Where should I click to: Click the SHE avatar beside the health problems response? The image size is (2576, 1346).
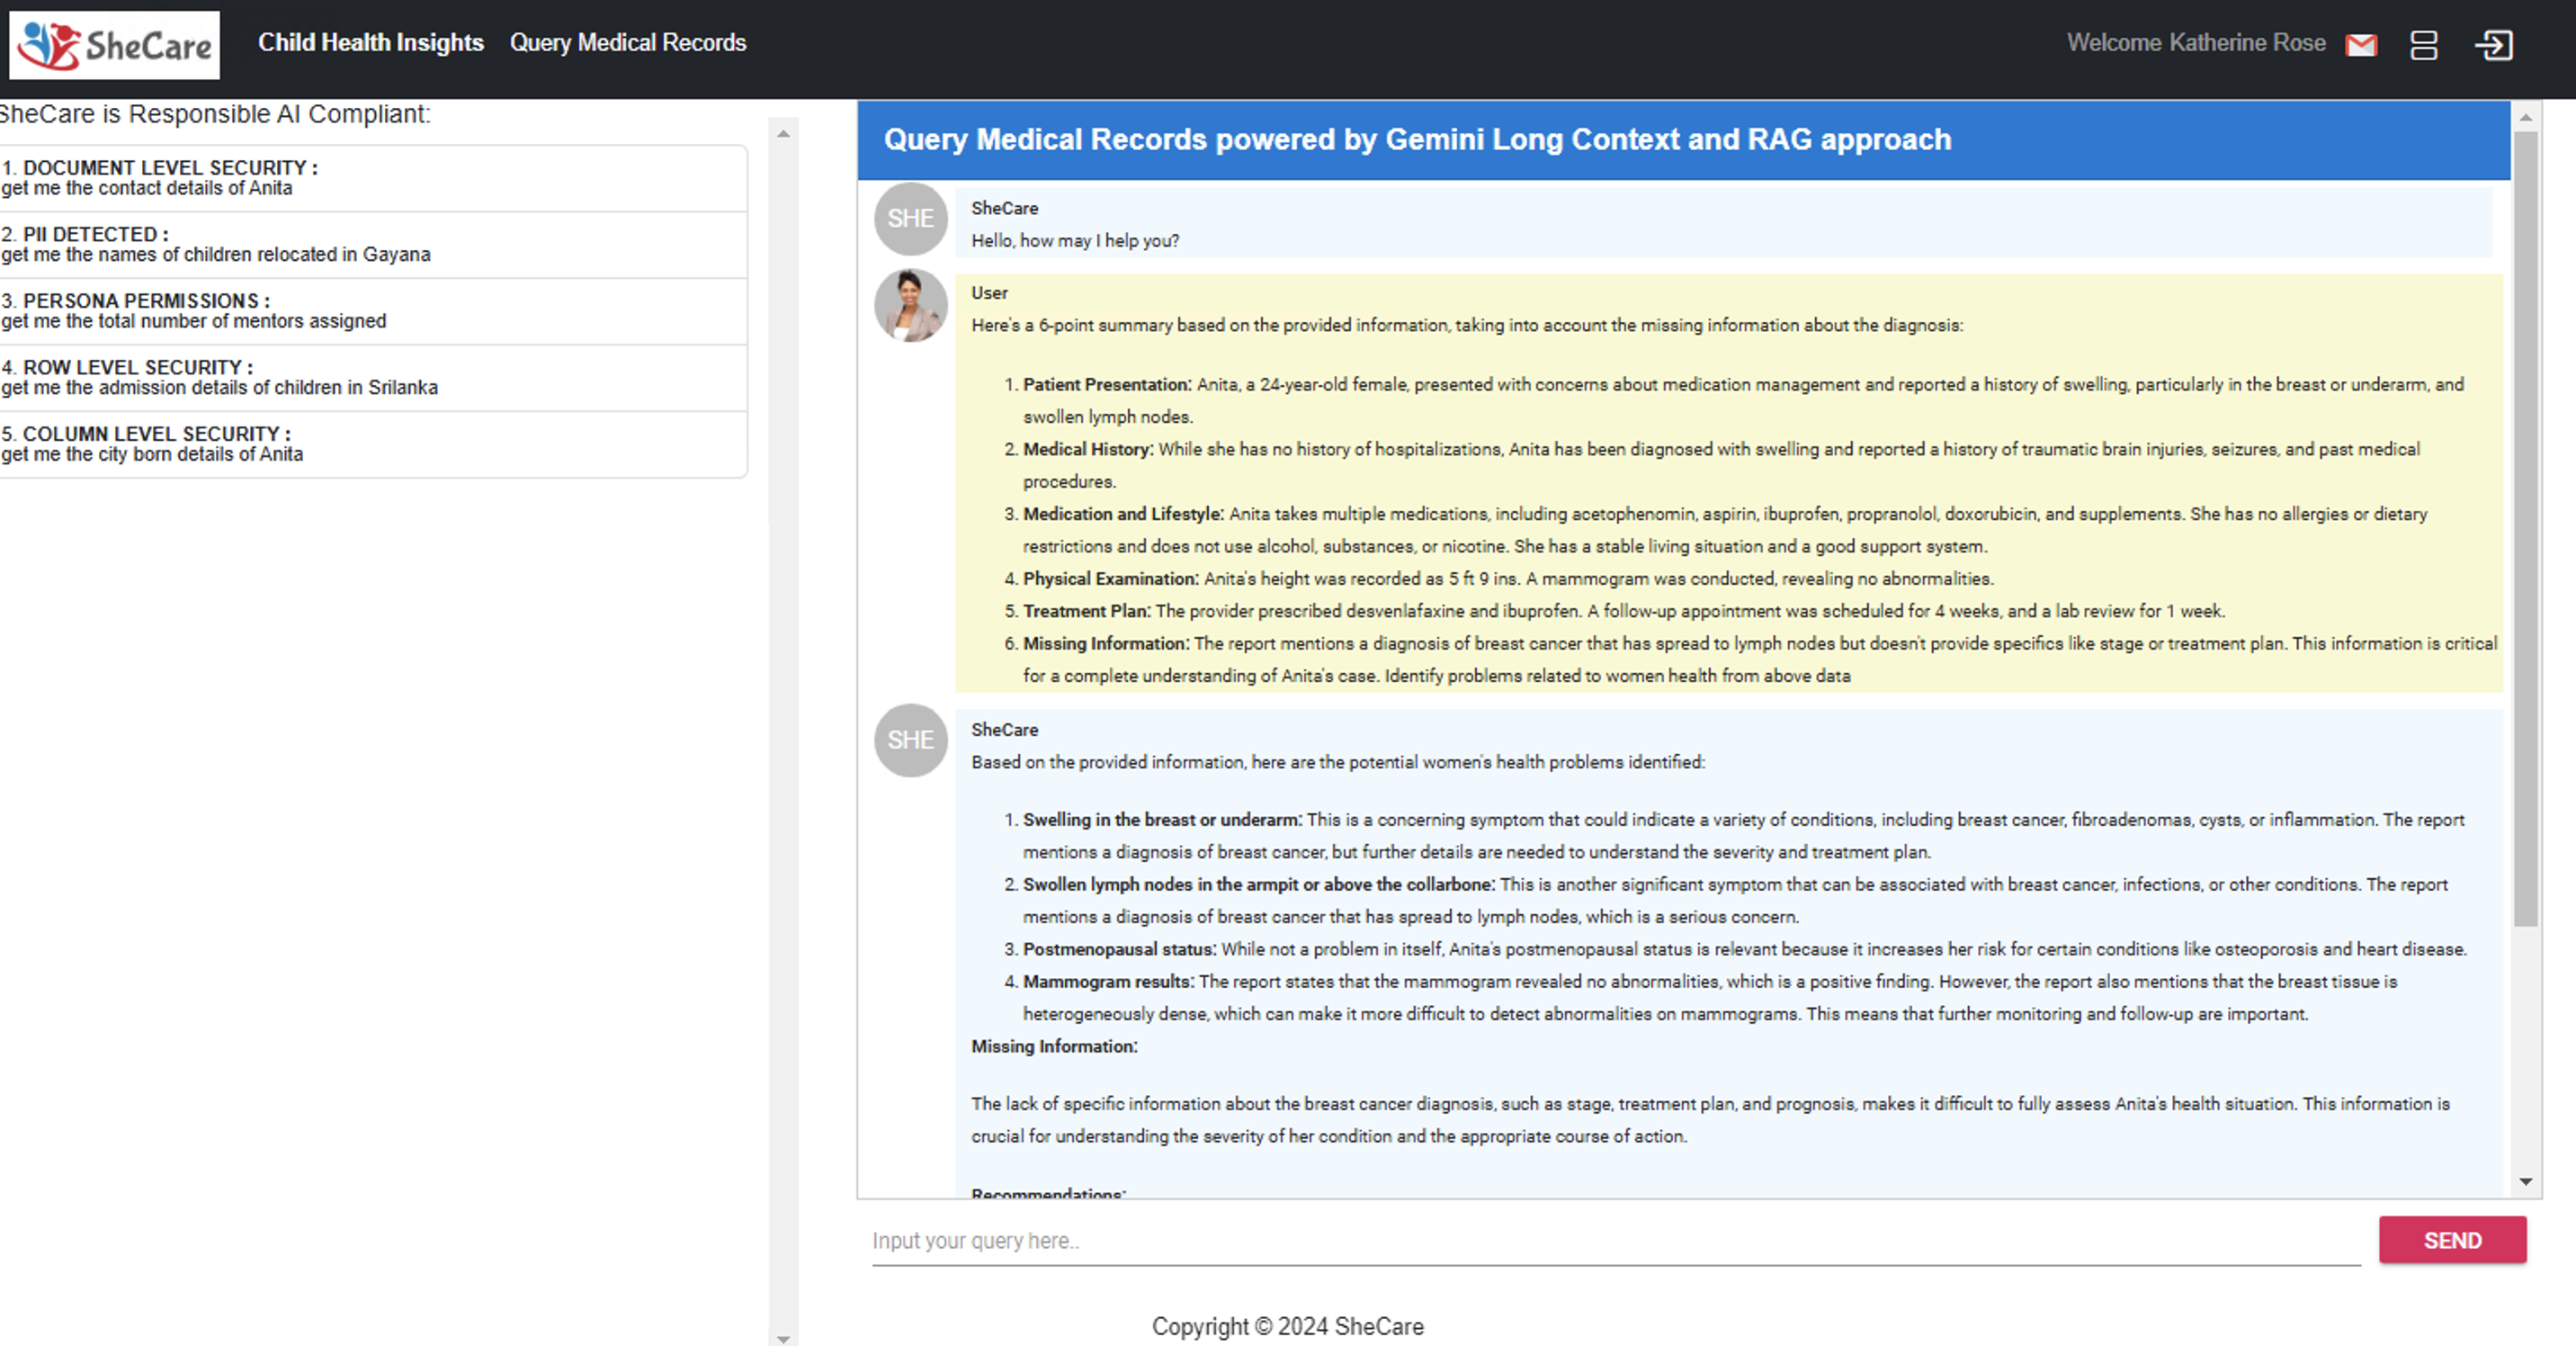910,740
